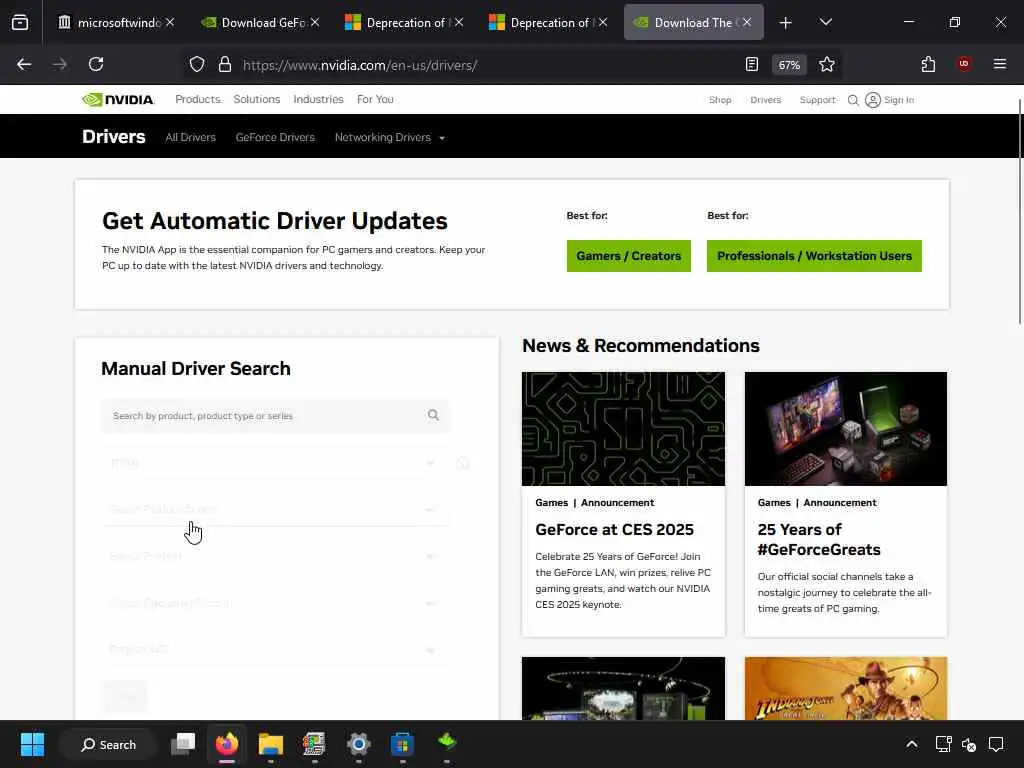1024x768 pixels.
Task: Click the page zoom 67% indicator
Action: 789,65
